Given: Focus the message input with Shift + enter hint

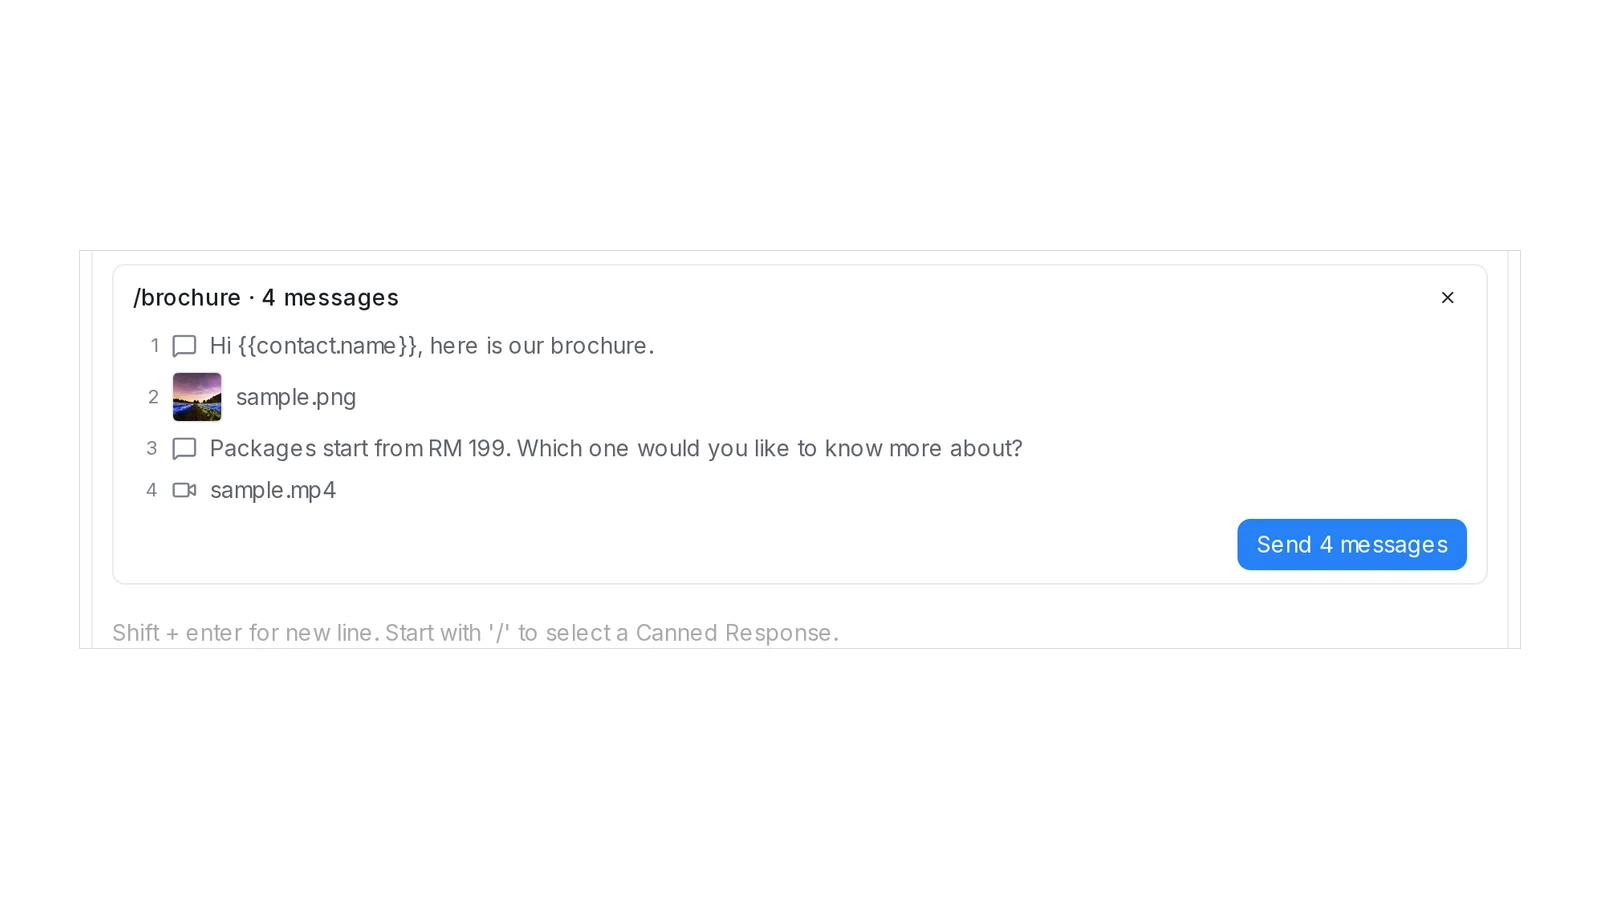Looking at the screenshot, I should coord(800,633).
